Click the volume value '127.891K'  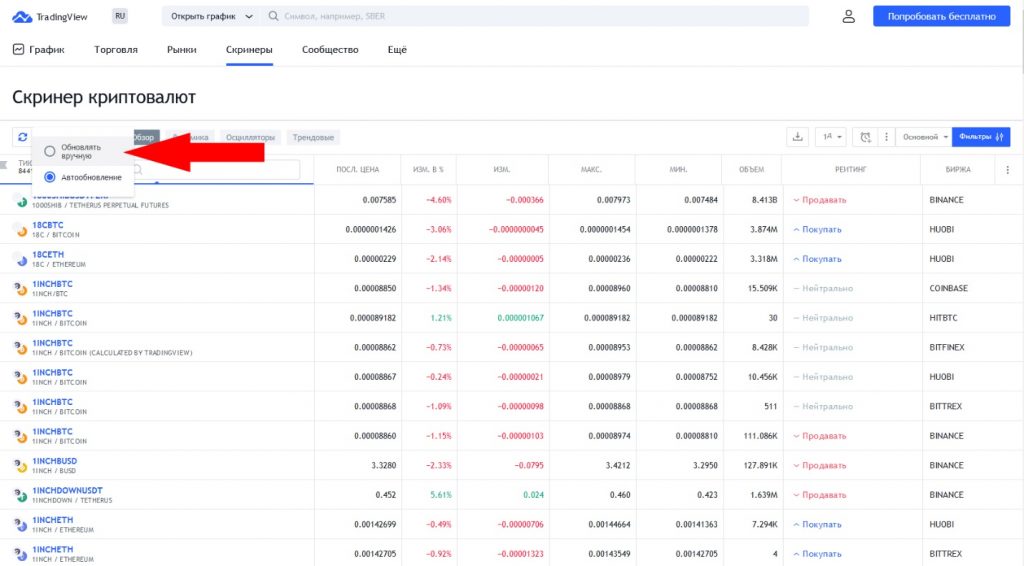pos(760,465)
